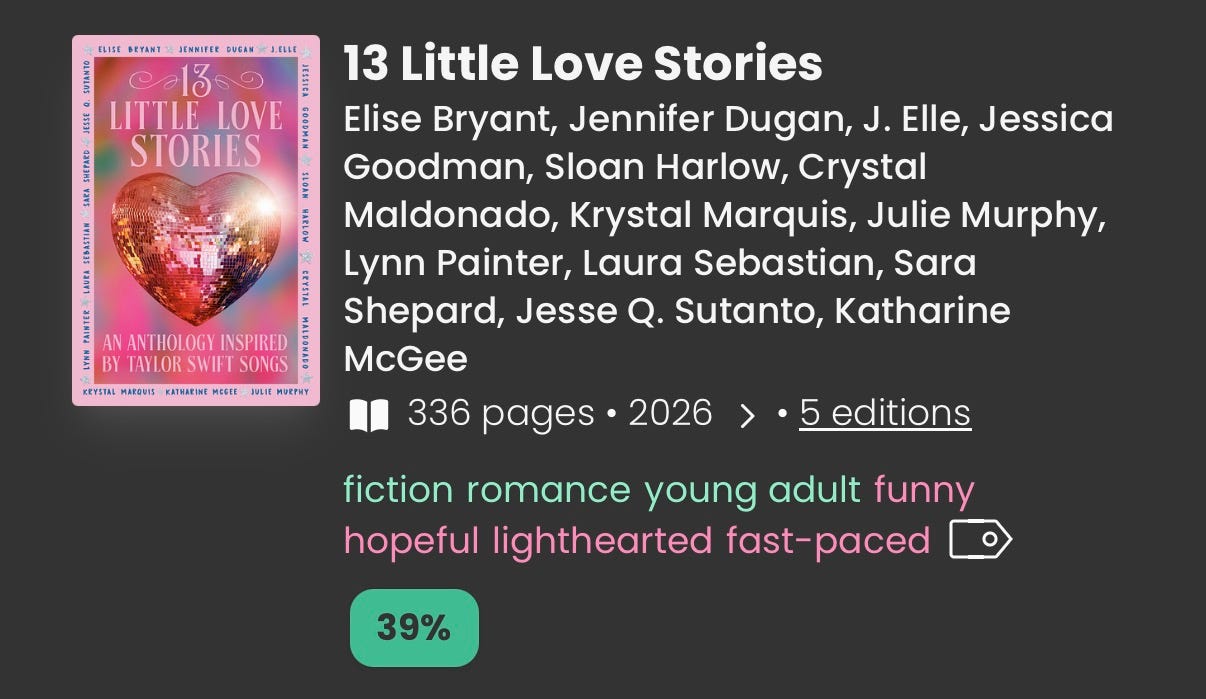Viewport: 1206px width, 699px height.
Task: Select the fast-paced pace tag
Action: click(x=828, y=541)
